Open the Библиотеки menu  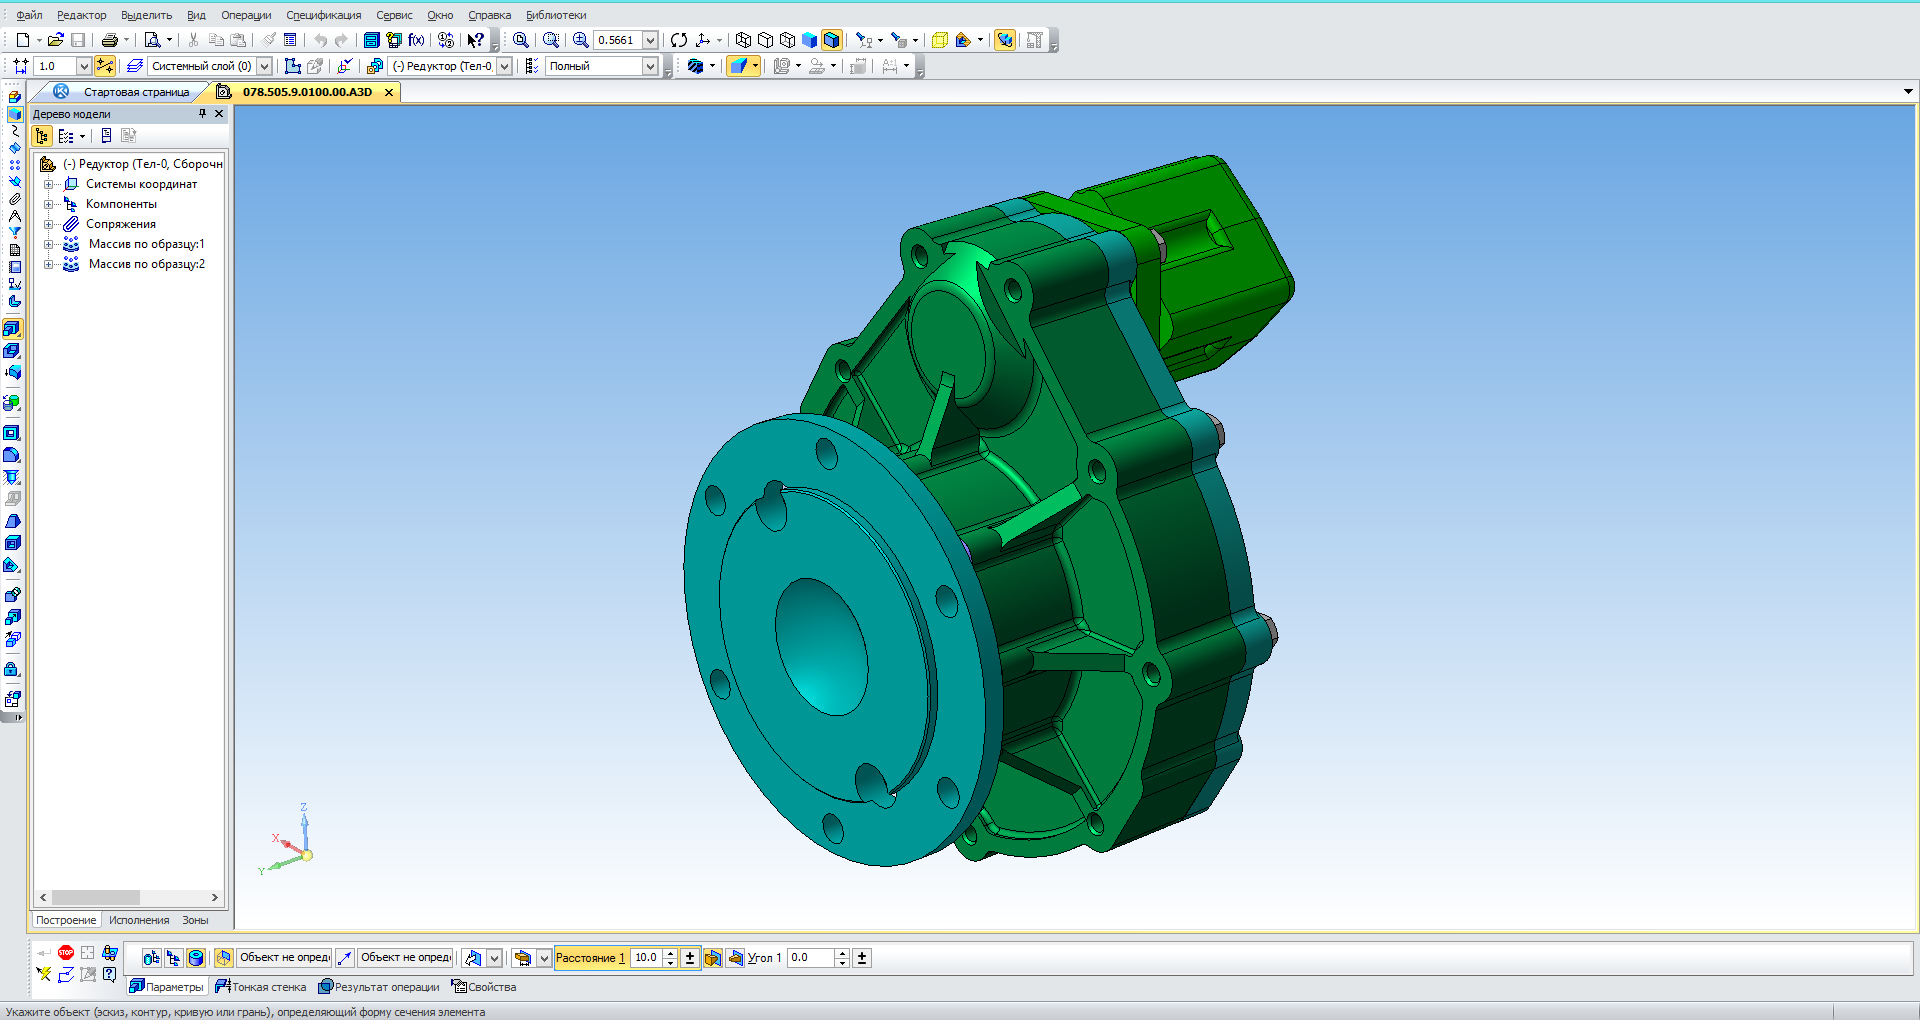click(x=556, y=15)
